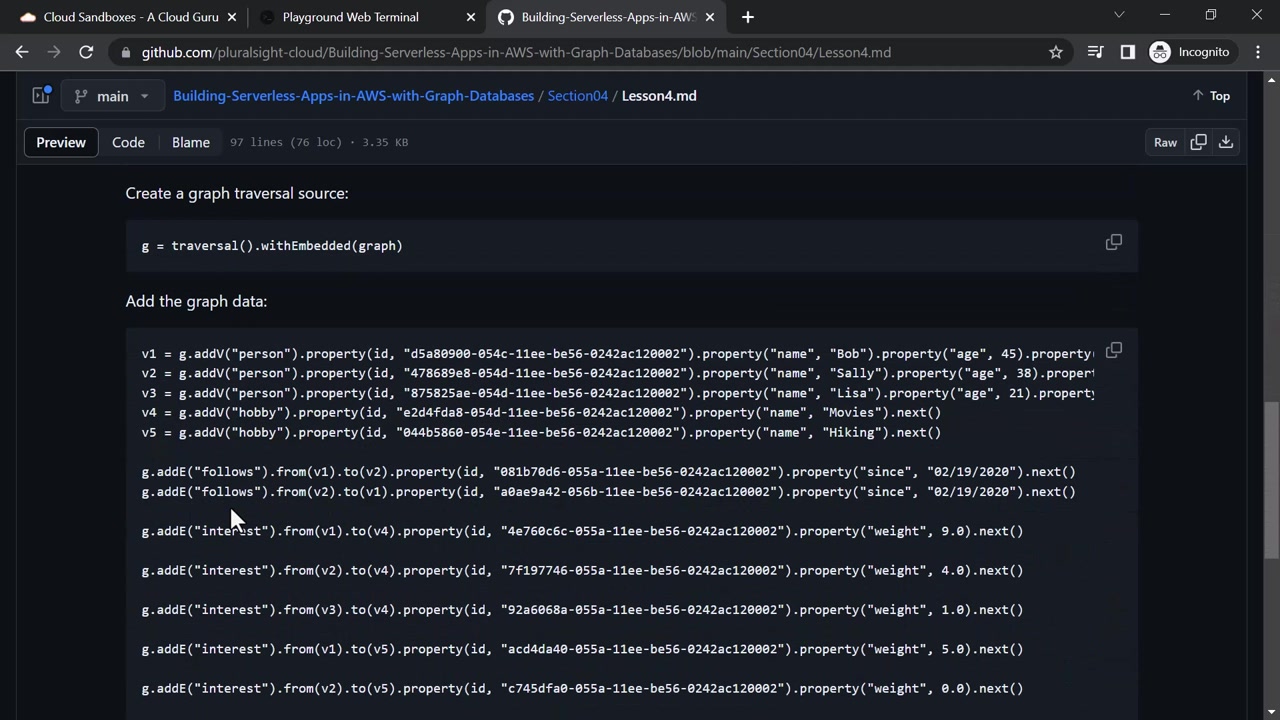The width and height of the screenshot is (1280, 720).
Task: Open the media control icon in toolbar
Action: [x=1095, y=52]
